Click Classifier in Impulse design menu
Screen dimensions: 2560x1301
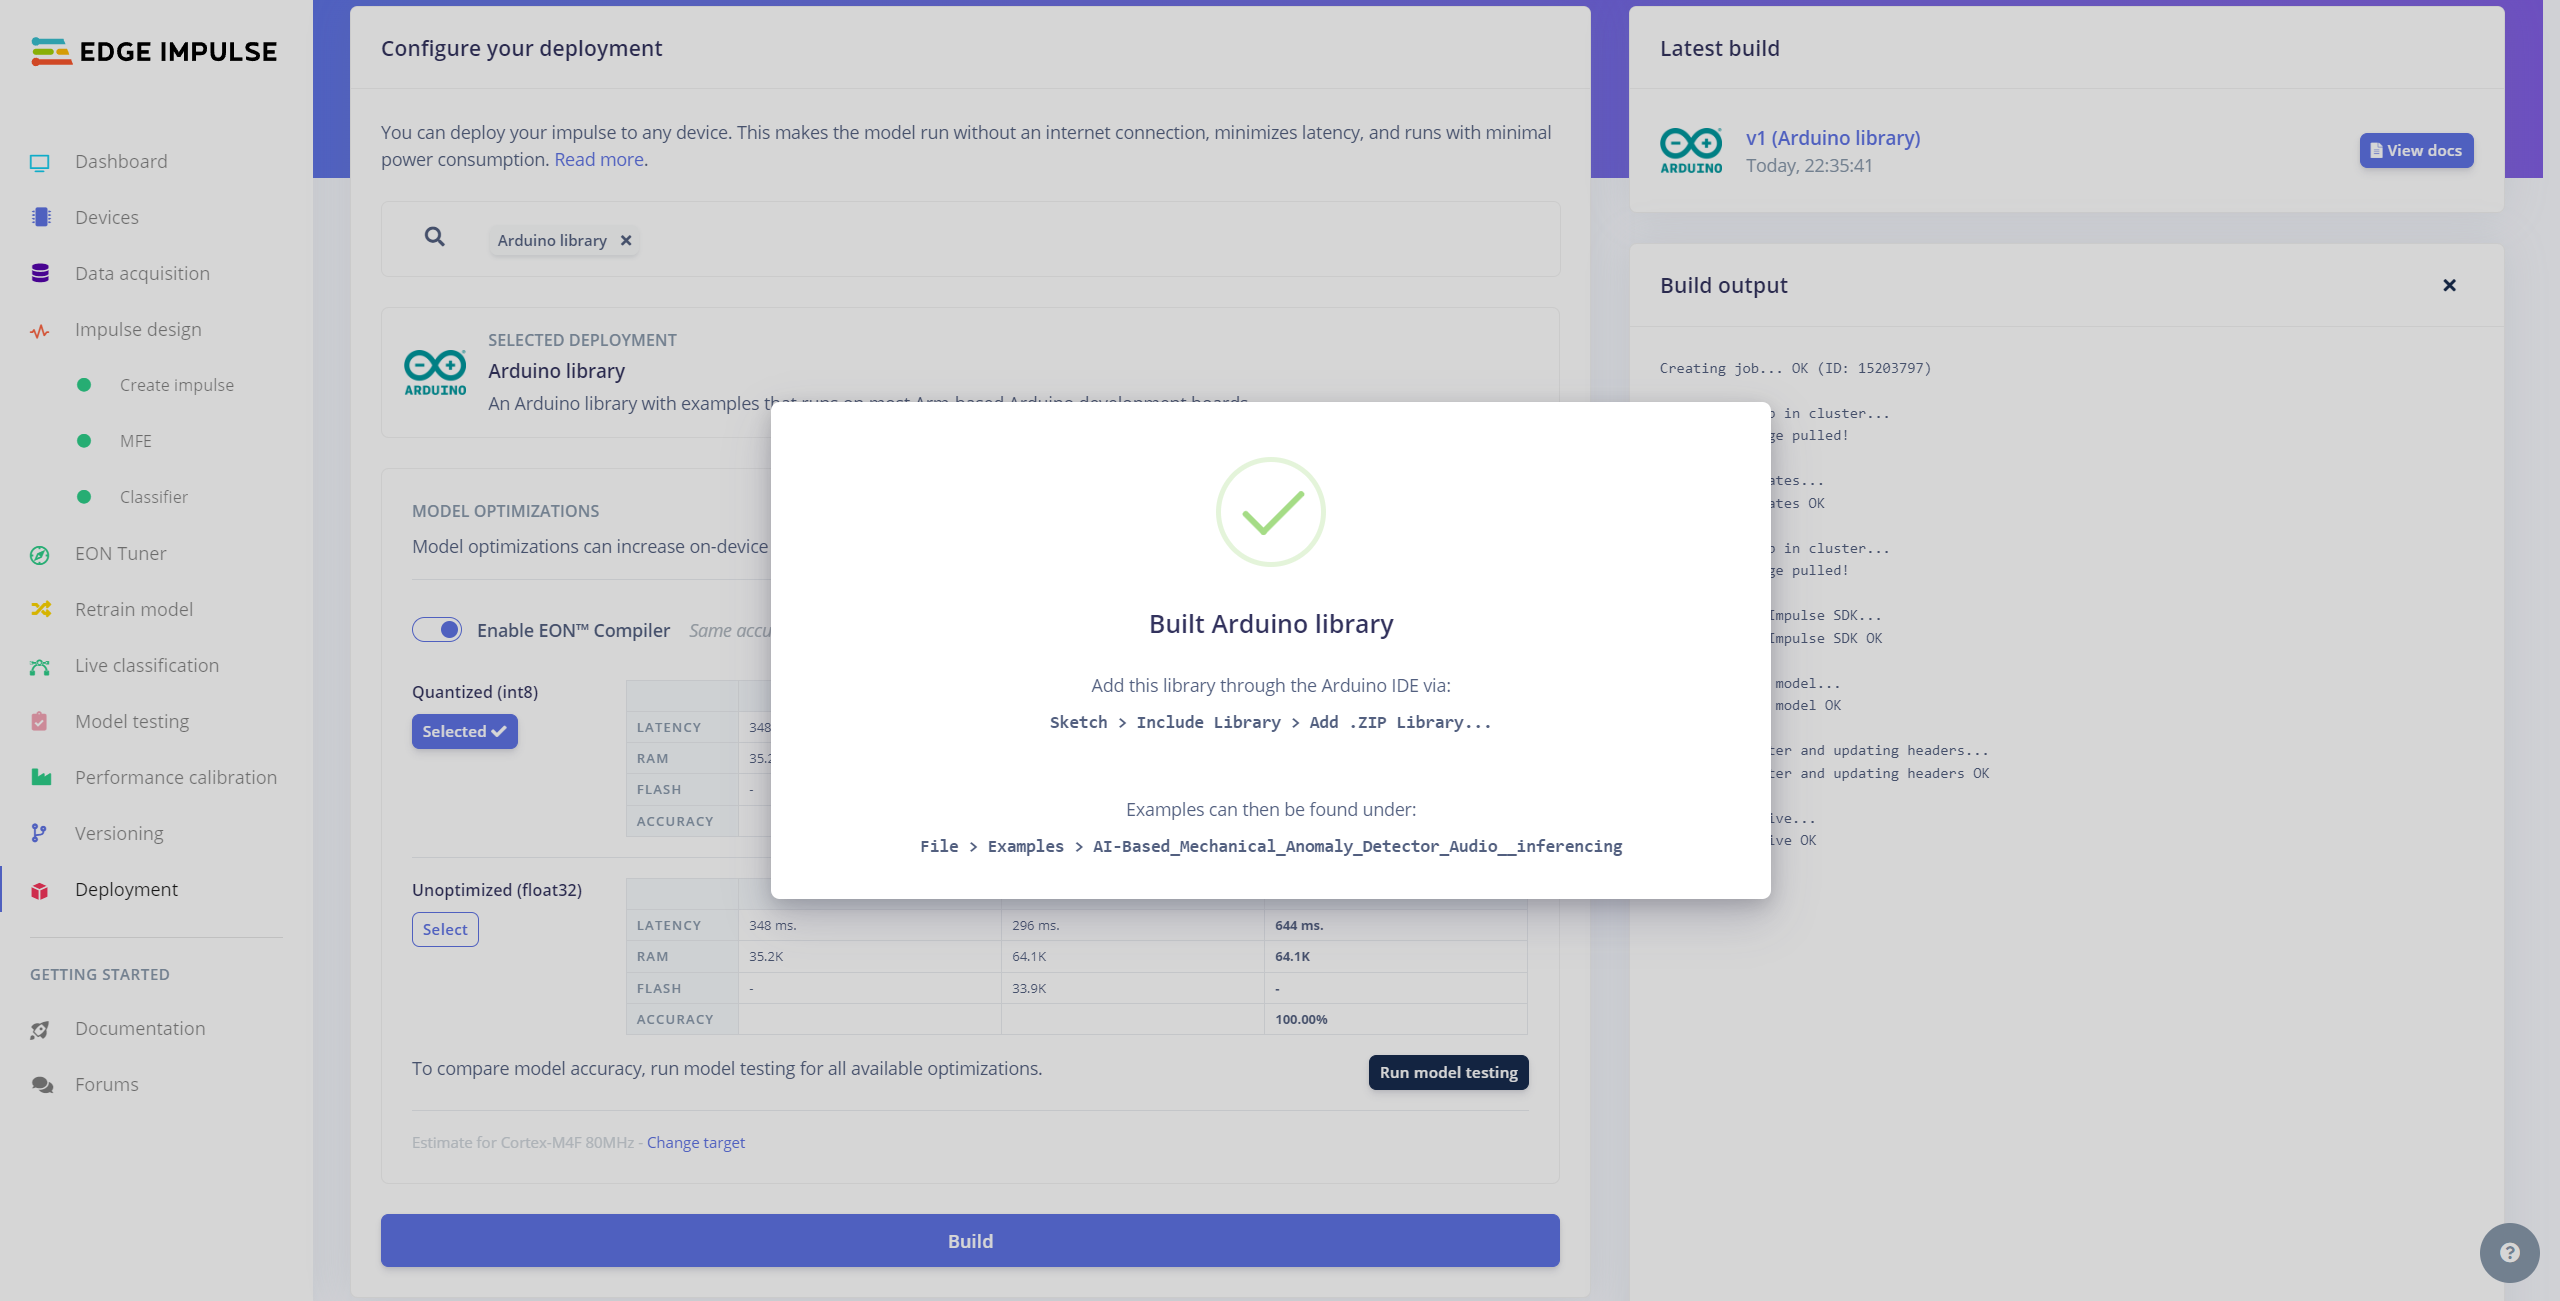tap(153, 496)
